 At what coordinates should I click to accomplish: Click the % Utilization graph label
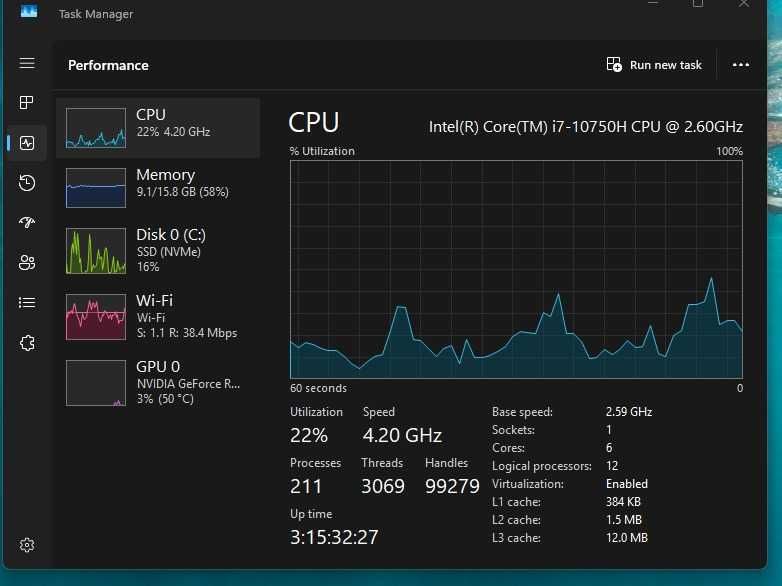click(322, 151)
